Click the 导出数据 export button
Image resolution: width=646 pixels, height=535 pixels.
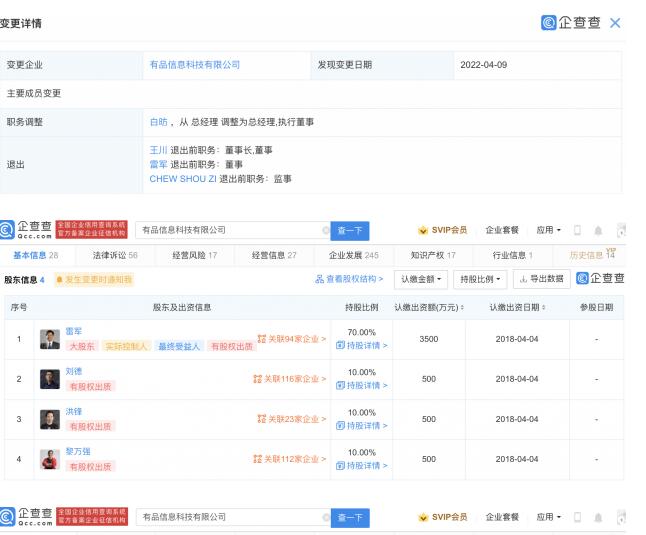(541, 279)
